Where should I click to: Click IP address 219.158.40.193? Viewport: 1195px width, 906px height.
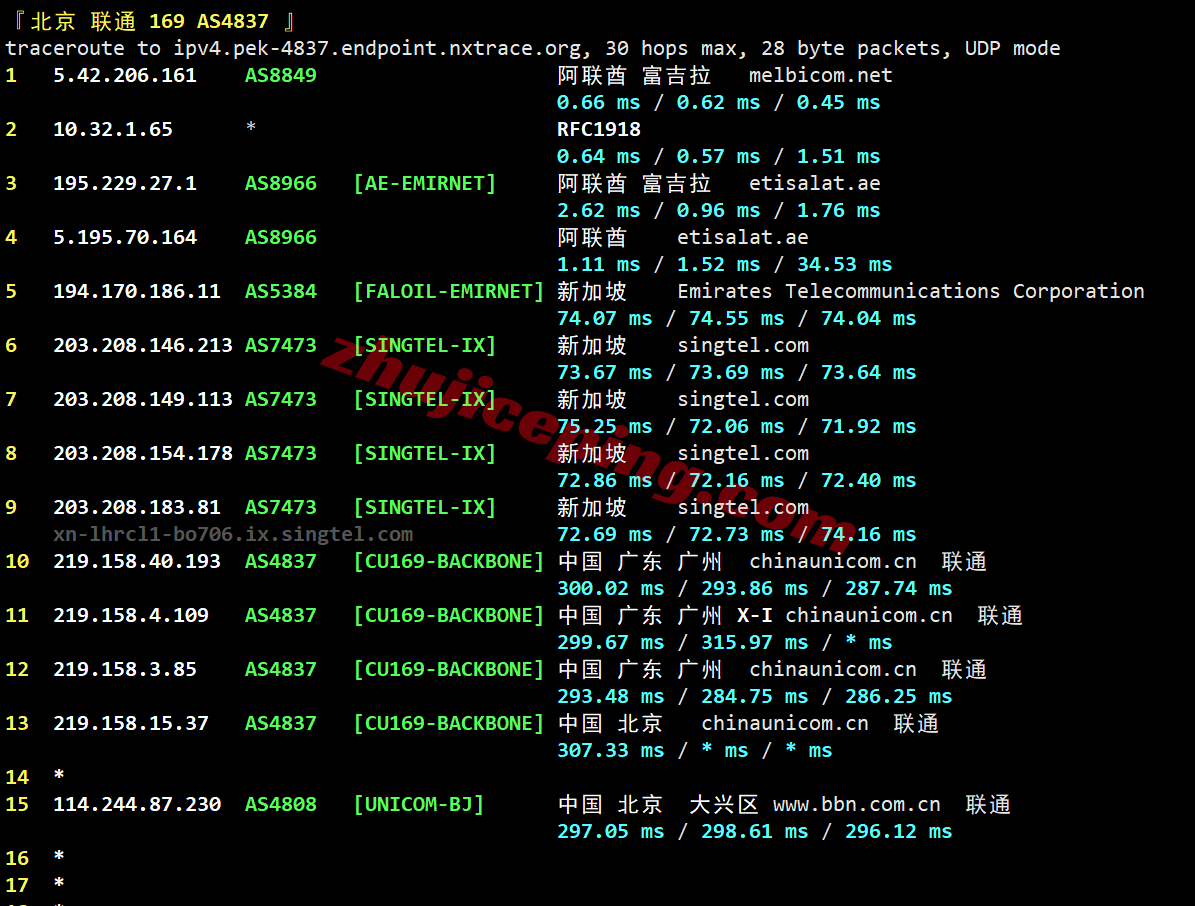pos(137,561)
